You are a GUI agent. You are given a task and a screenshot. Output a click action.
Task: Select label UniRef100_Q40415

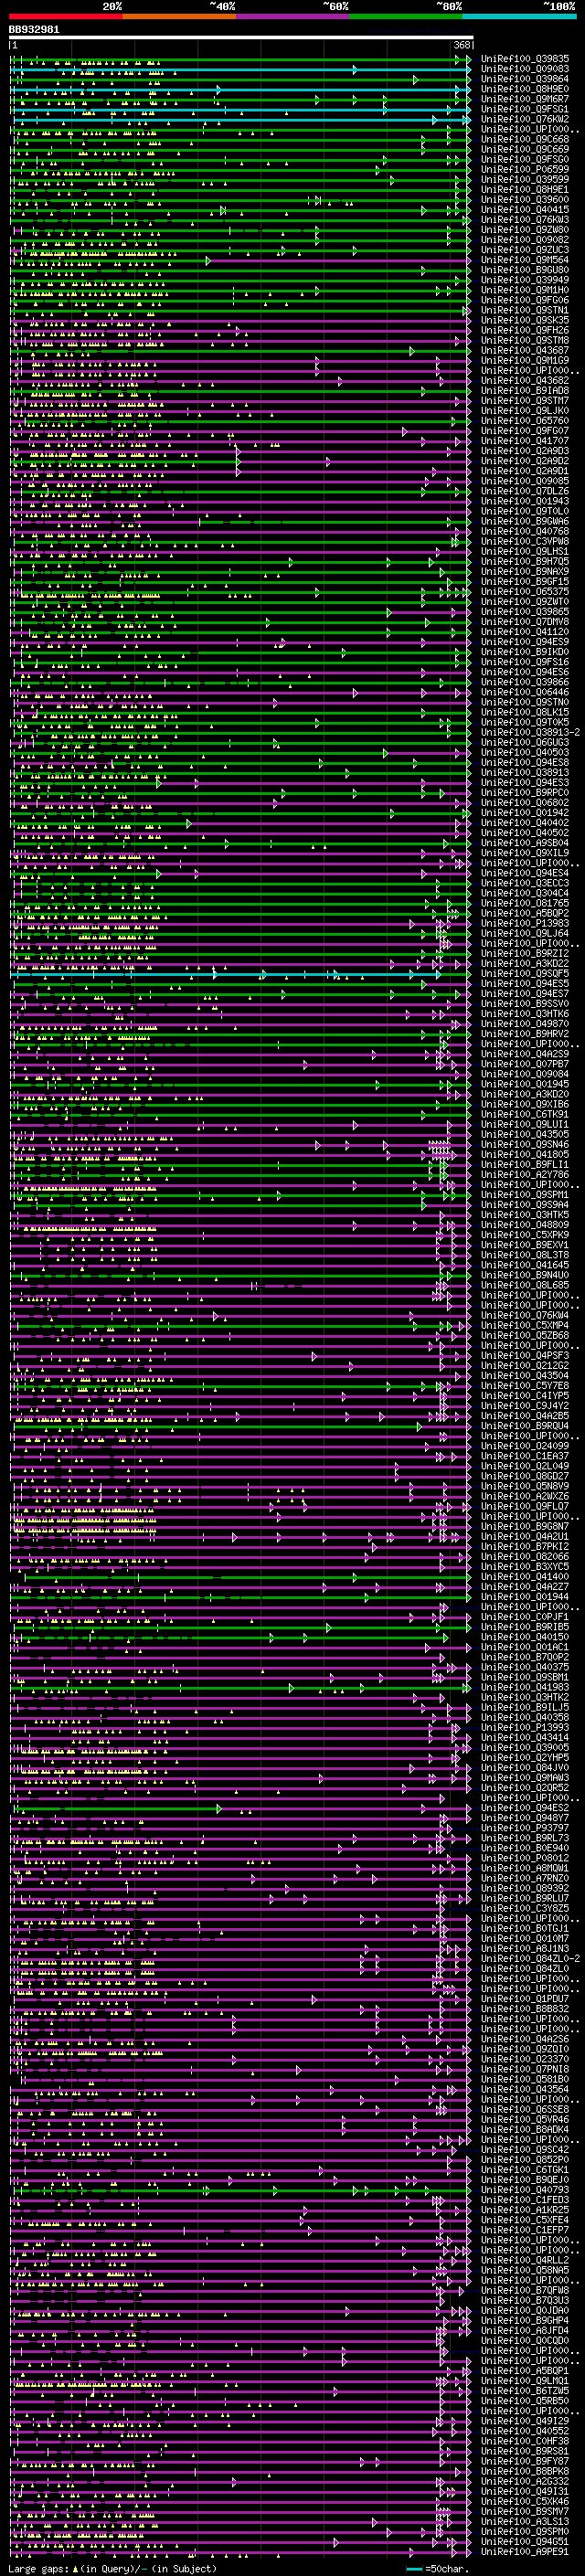pos(525,210)
